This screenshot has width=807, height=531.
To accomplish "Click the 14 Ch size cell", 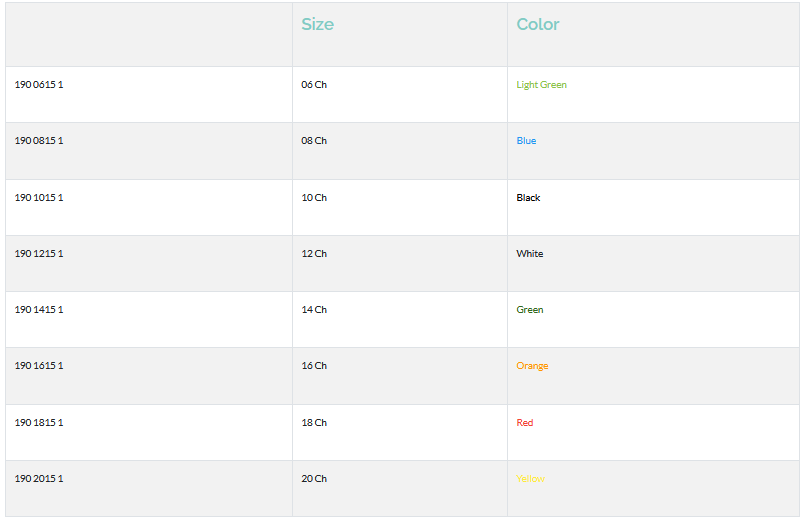I will click(314, 310).
